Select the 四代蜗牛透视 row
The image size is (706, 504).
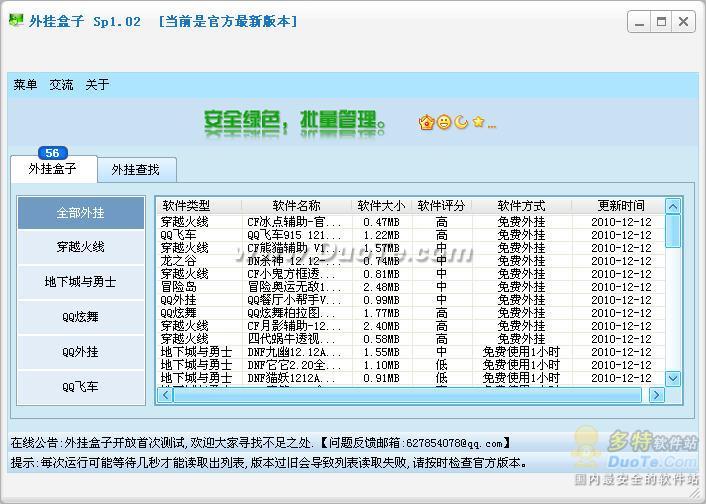tap(412, 339)
